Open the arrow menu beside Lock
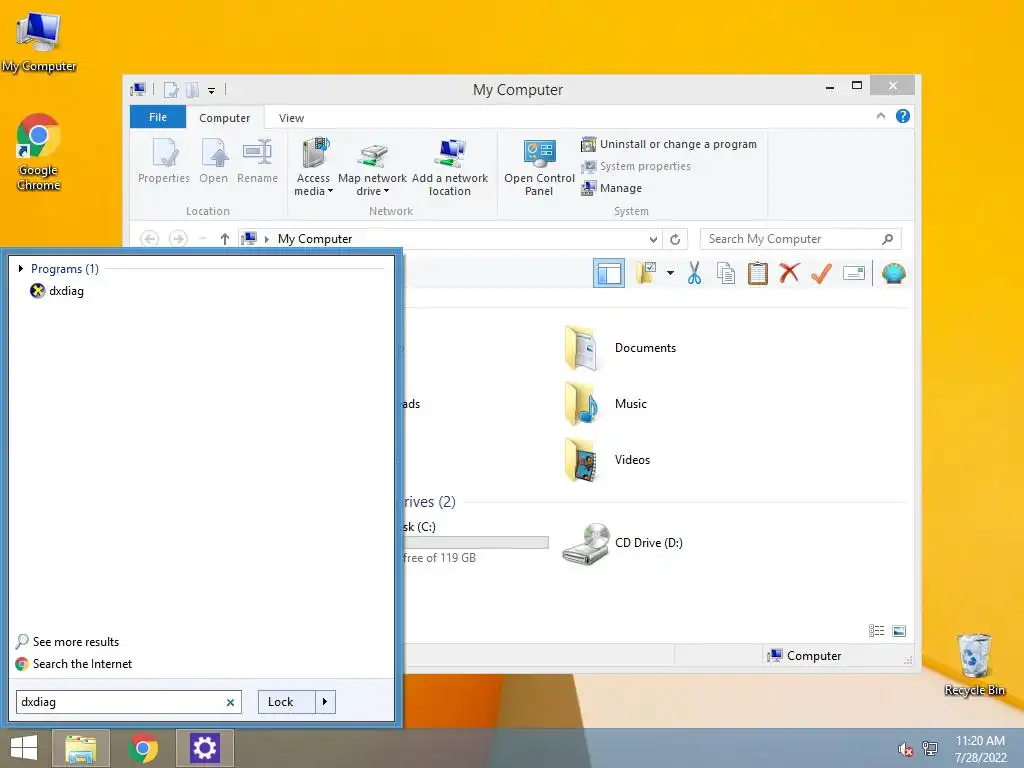This screenshot has height=768, width=1024. pyautogui.click(x=325, y=702)
